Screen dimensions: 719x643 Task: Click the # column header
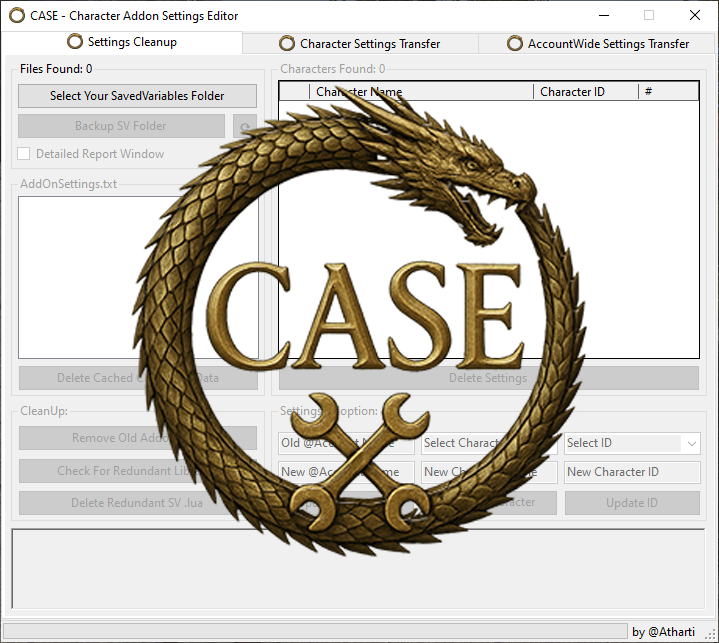[x=668, y=92]
